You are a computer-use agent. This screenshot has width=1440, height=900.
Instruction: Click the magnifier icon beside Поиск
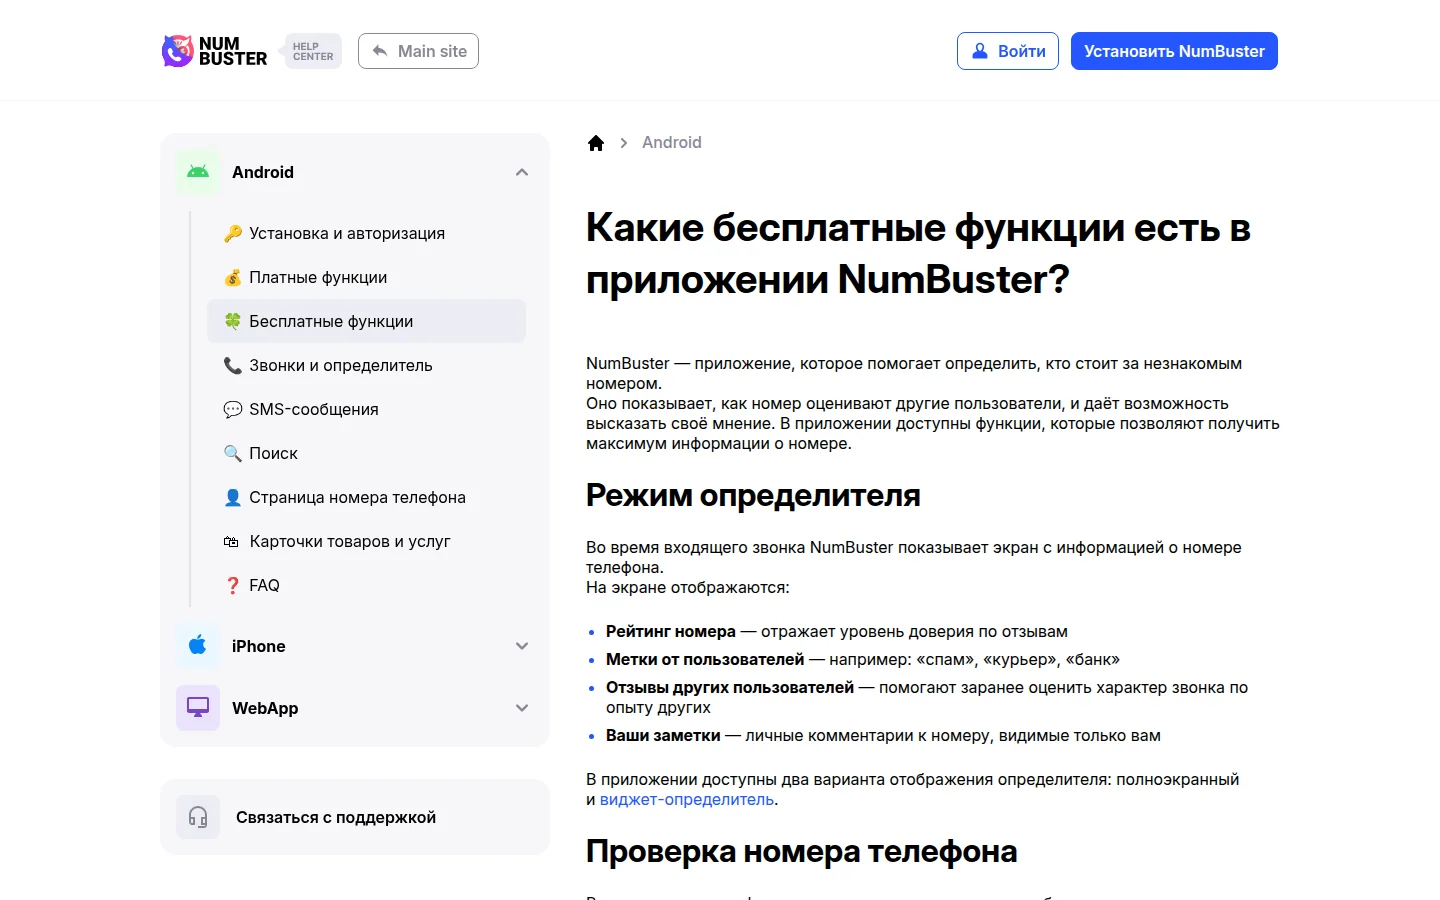pyautogui.click(x=233, y=453)
